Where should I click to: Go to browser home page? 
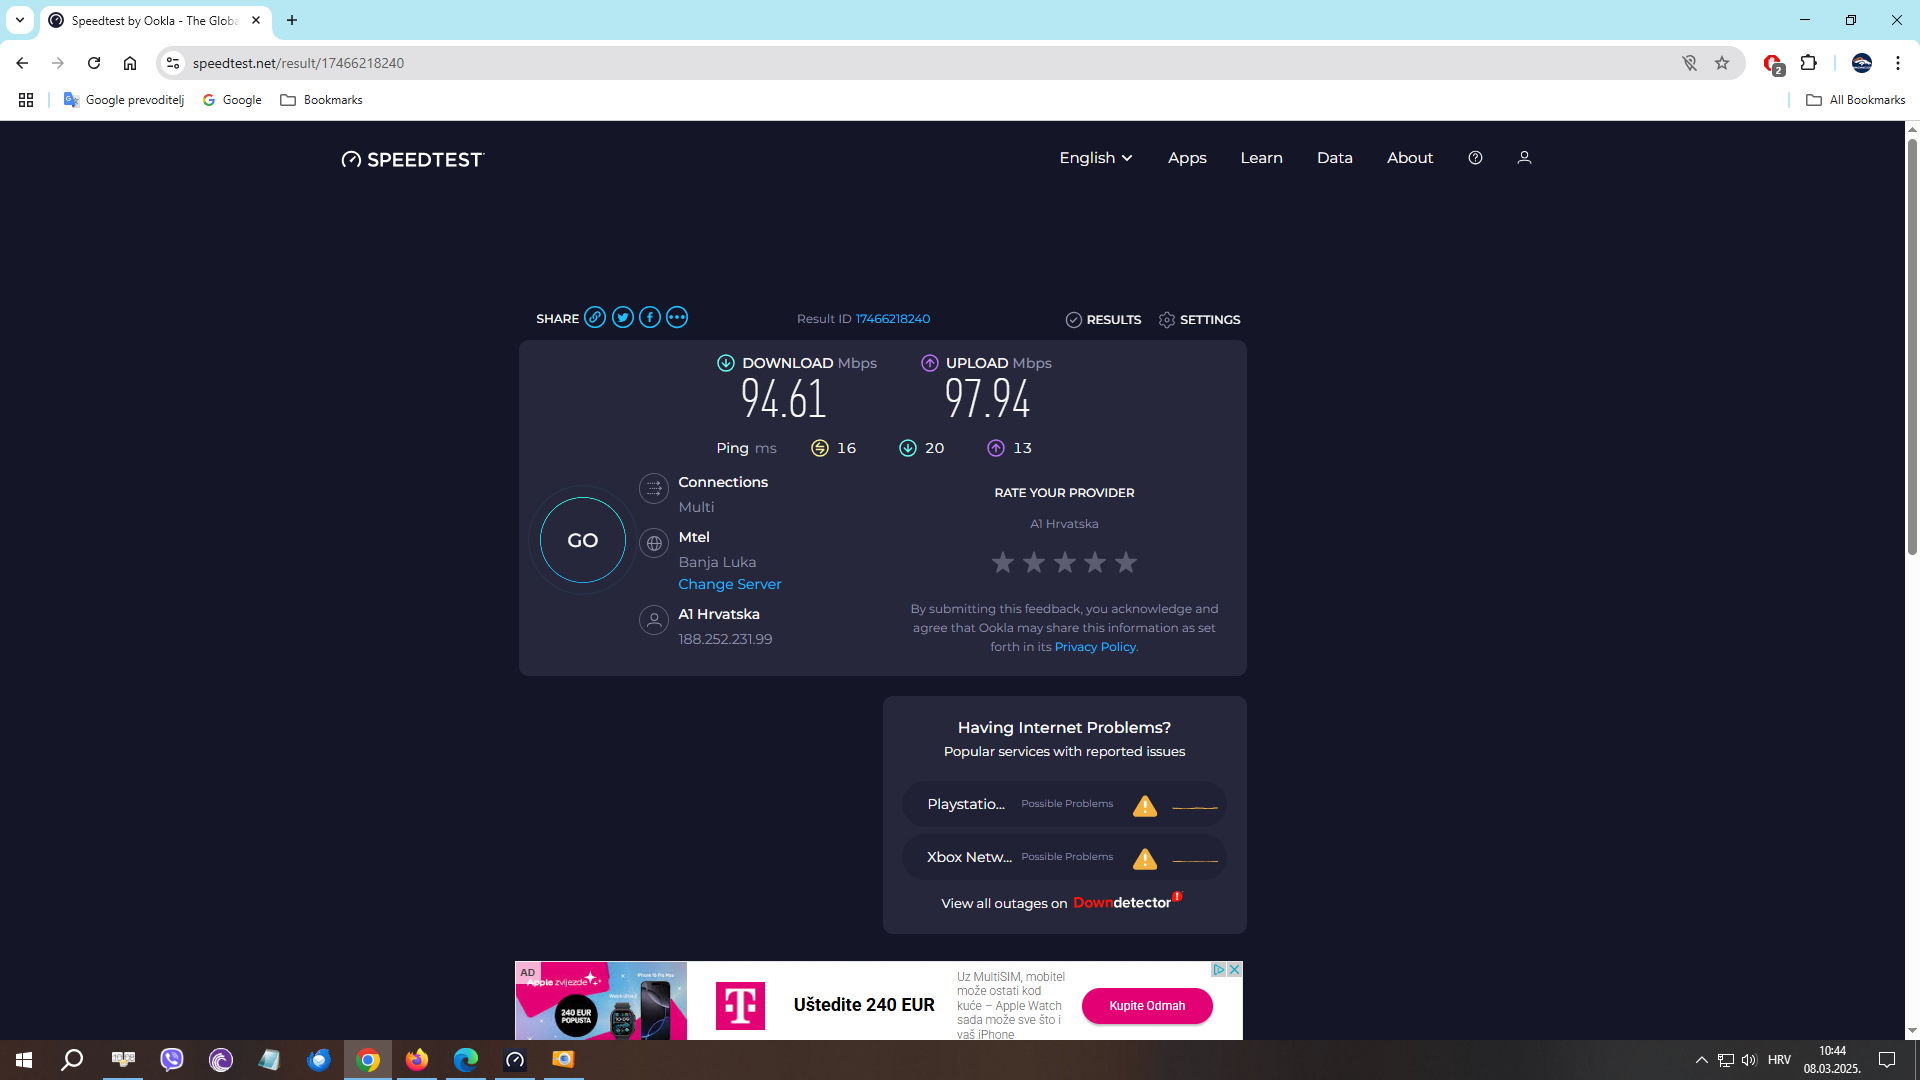(130, 63)
